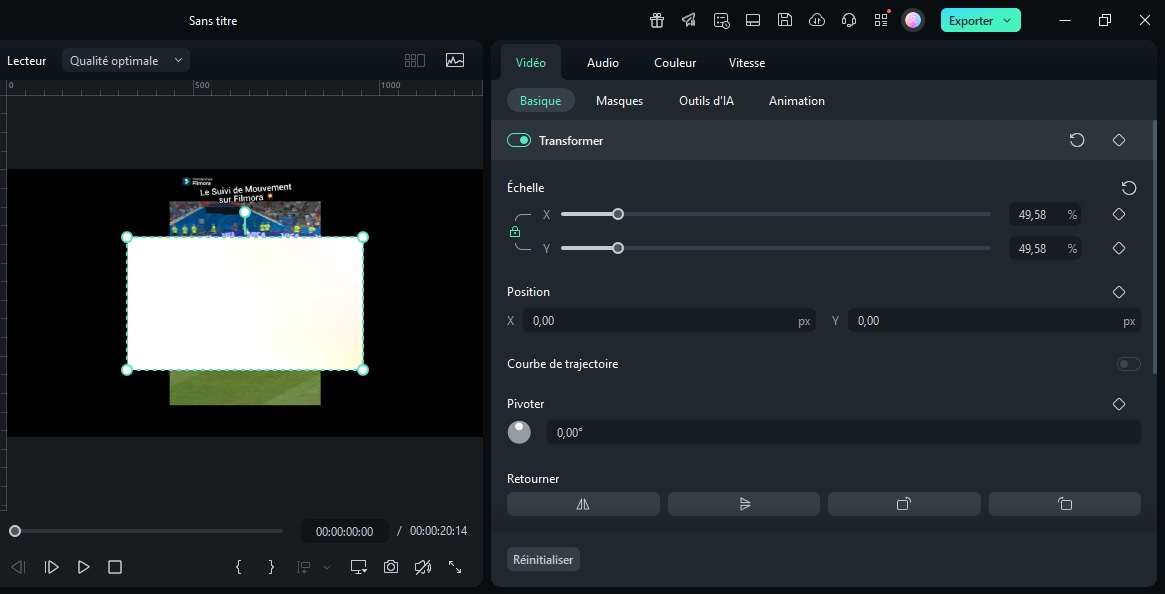Screen dimensions: 1165x594
Task: Reset the Transformer section with its circular arrow
Action: 1077,140
